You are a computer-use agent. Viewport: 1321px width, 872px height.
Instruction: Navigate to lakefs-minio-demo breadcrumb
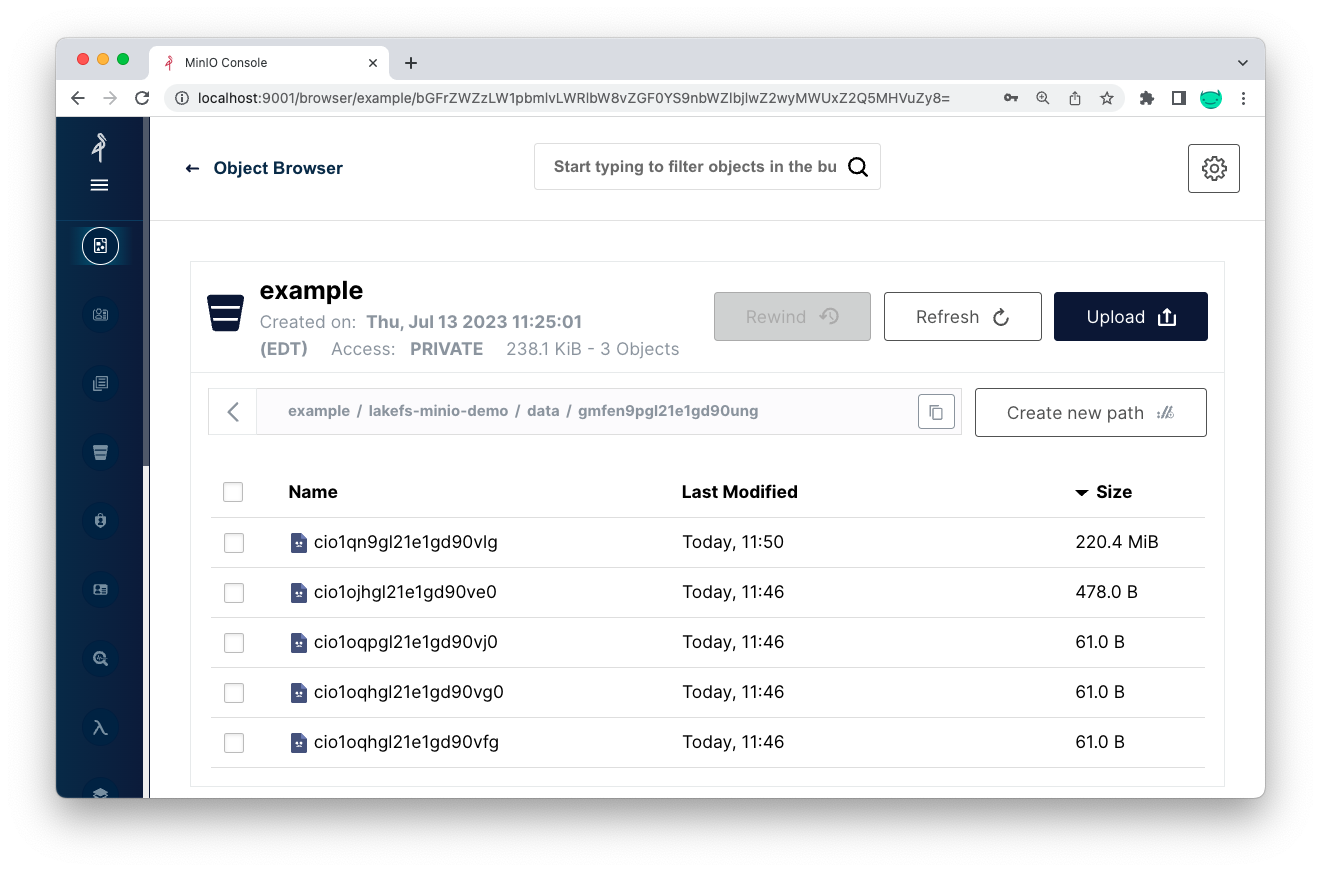[438, 411]
